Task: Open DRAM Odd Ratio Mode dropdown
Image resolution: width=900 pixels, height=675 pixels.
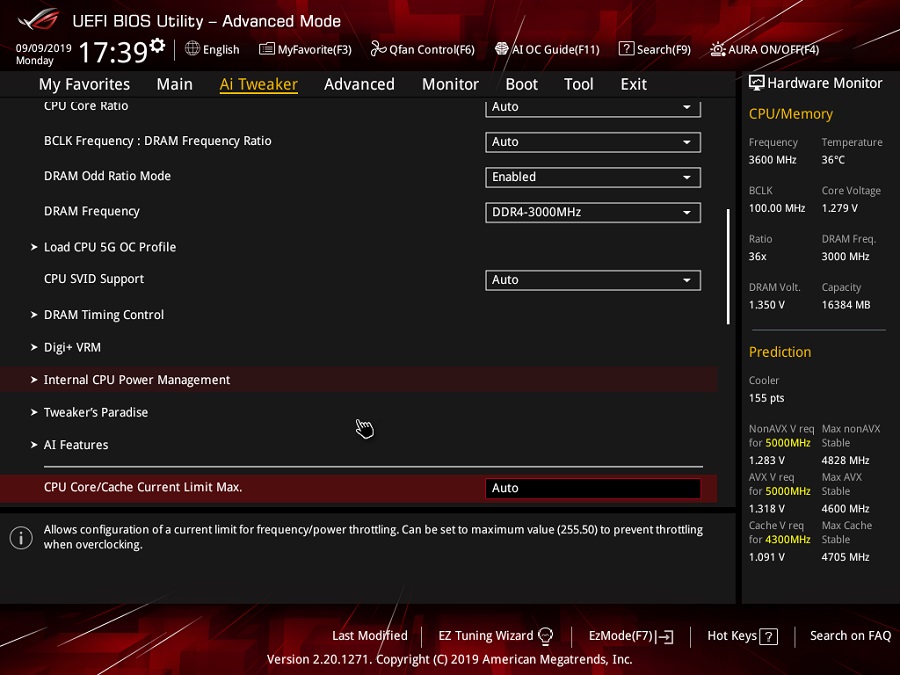Action: tap(593, 177)
